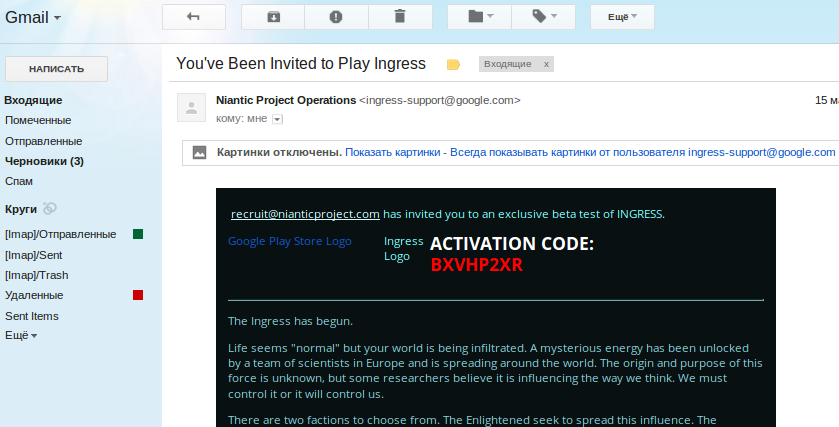839x427 pixels.
Task: Click the Ingress Logo image placeholder
Action: coord(403,249)
